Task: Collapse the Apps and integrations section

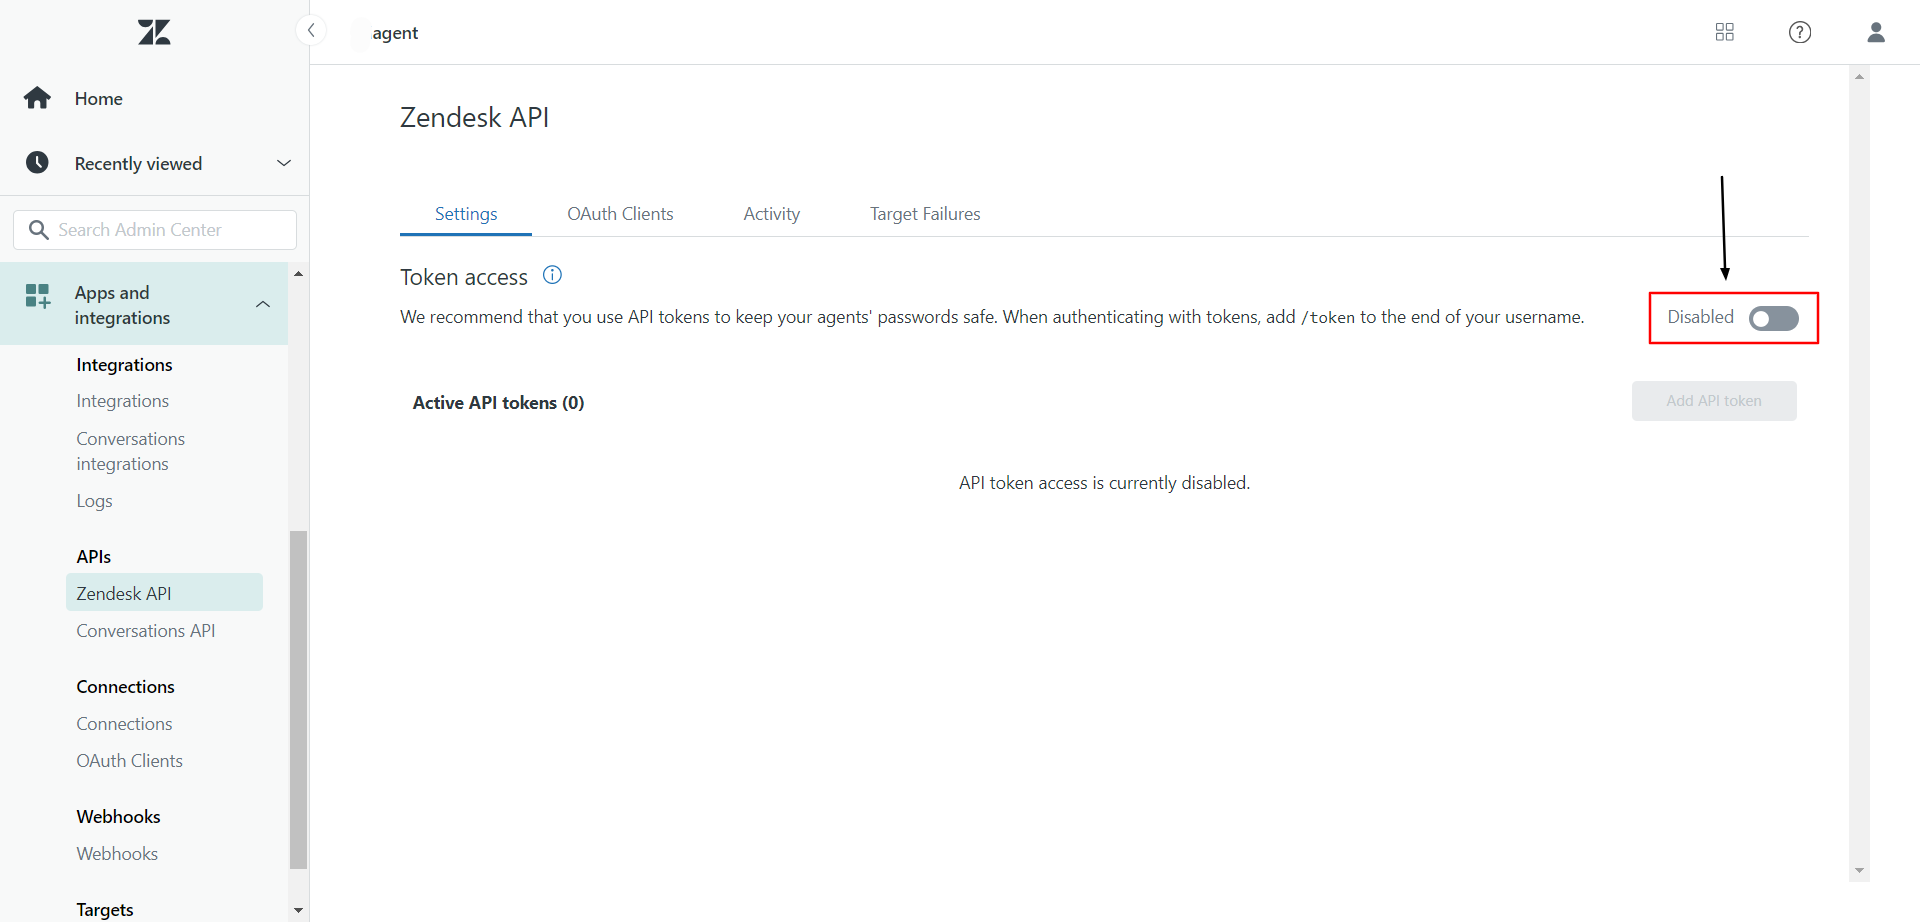Action: (263, 304)
